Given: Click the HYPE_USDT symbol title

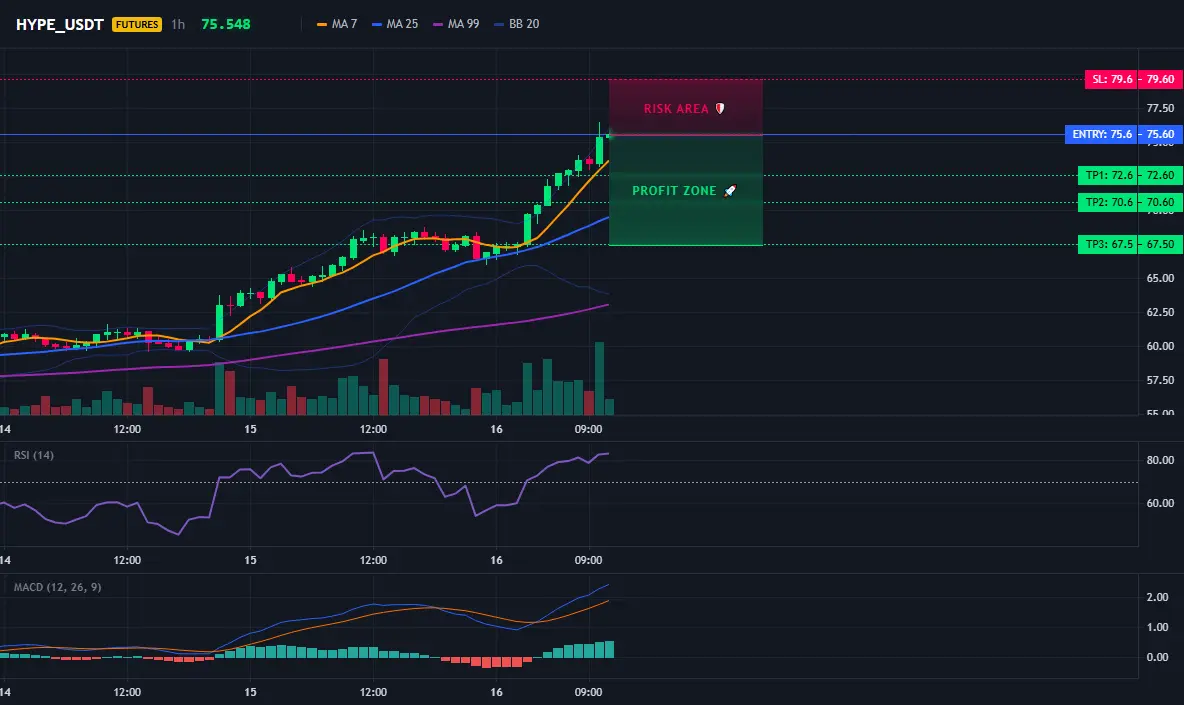Looking at the screenshot, I should point(60,24).
